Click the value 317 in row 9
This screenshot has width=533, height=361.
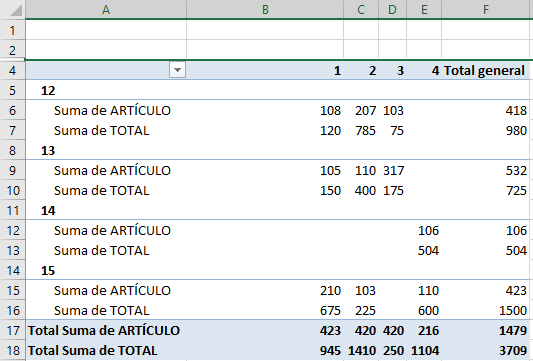pos(394,170)
